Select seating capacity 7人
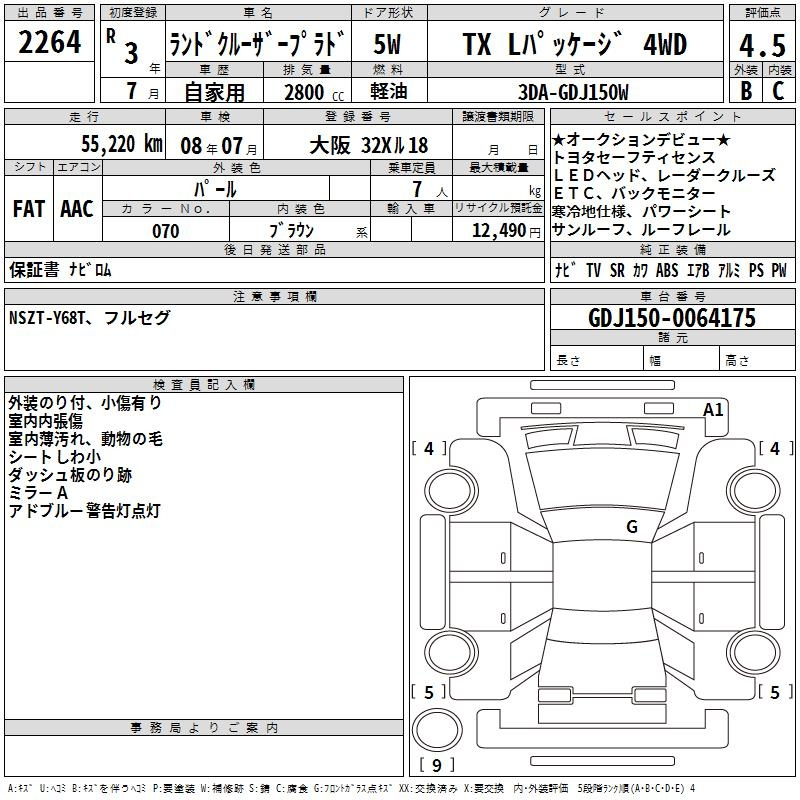The image size is (800, 800). click(x=430, y=189)
